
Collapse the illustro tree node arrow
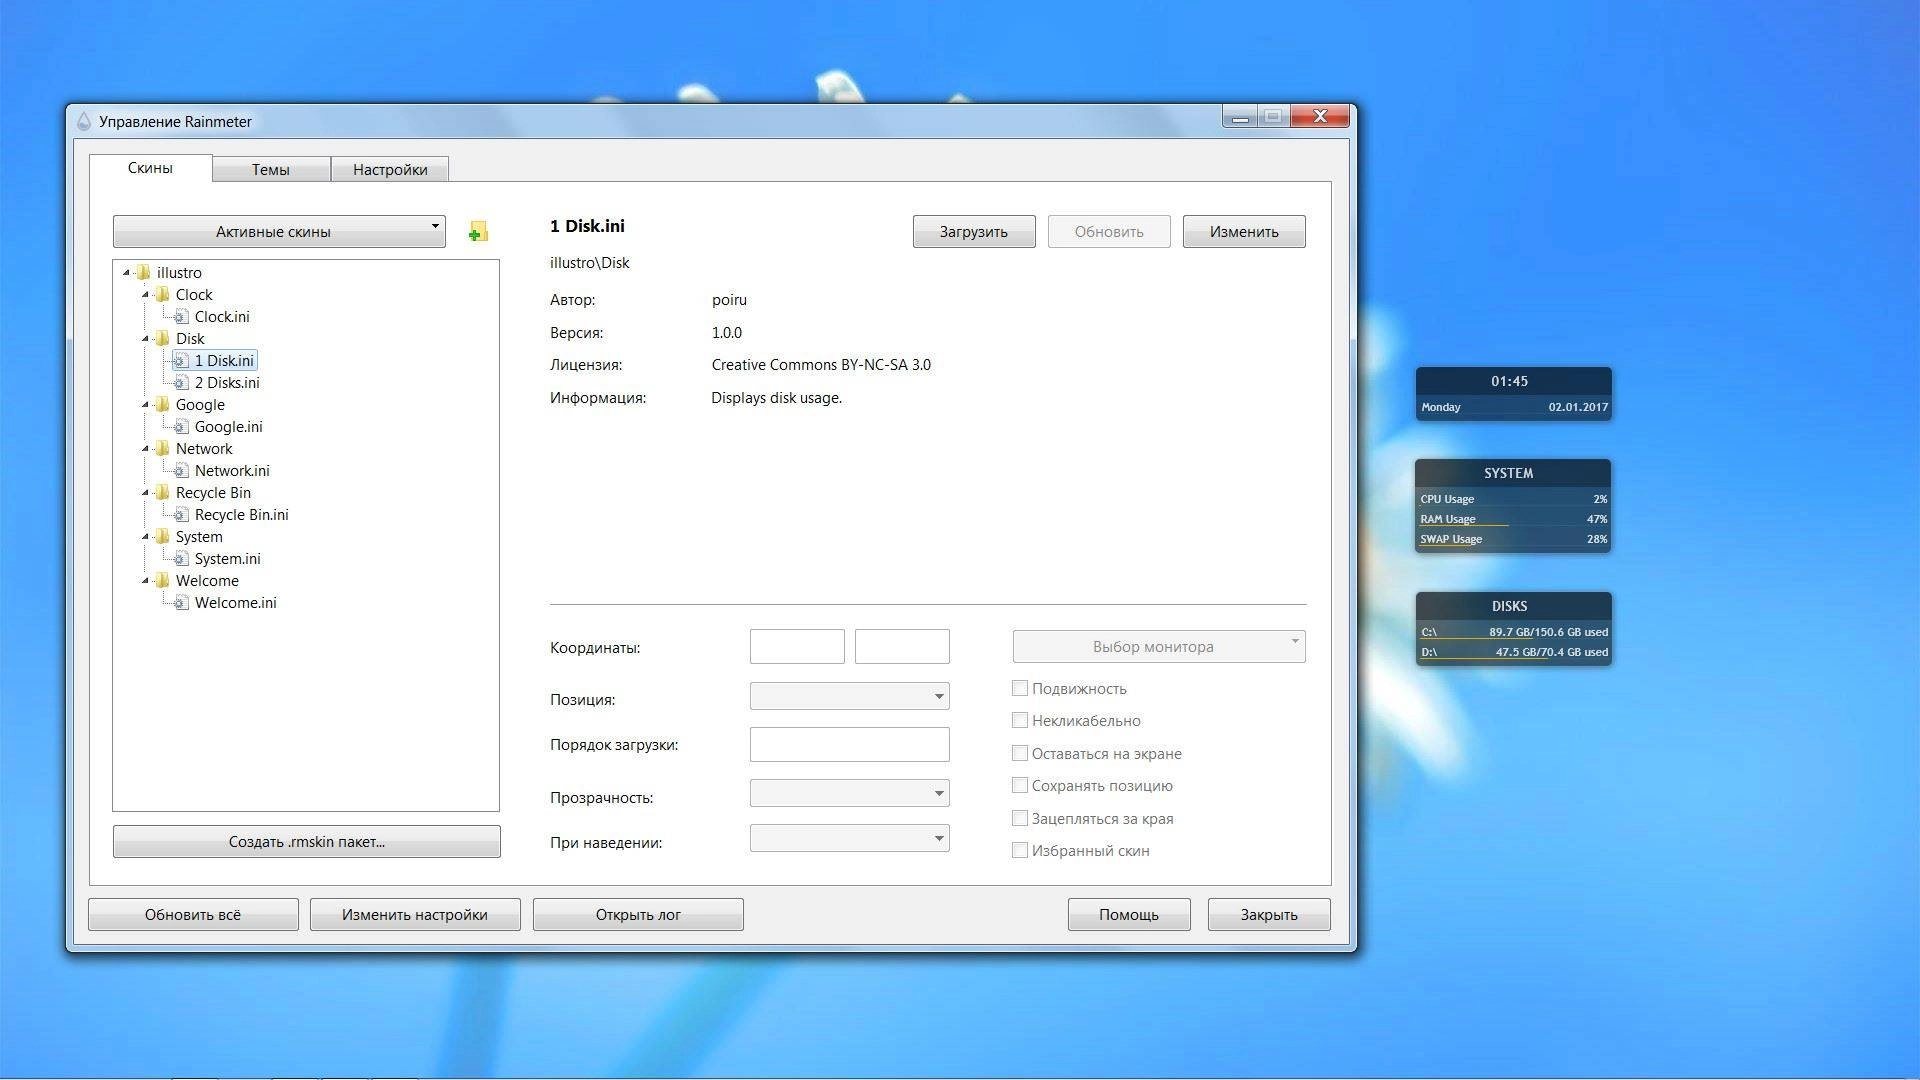point(127,272)
